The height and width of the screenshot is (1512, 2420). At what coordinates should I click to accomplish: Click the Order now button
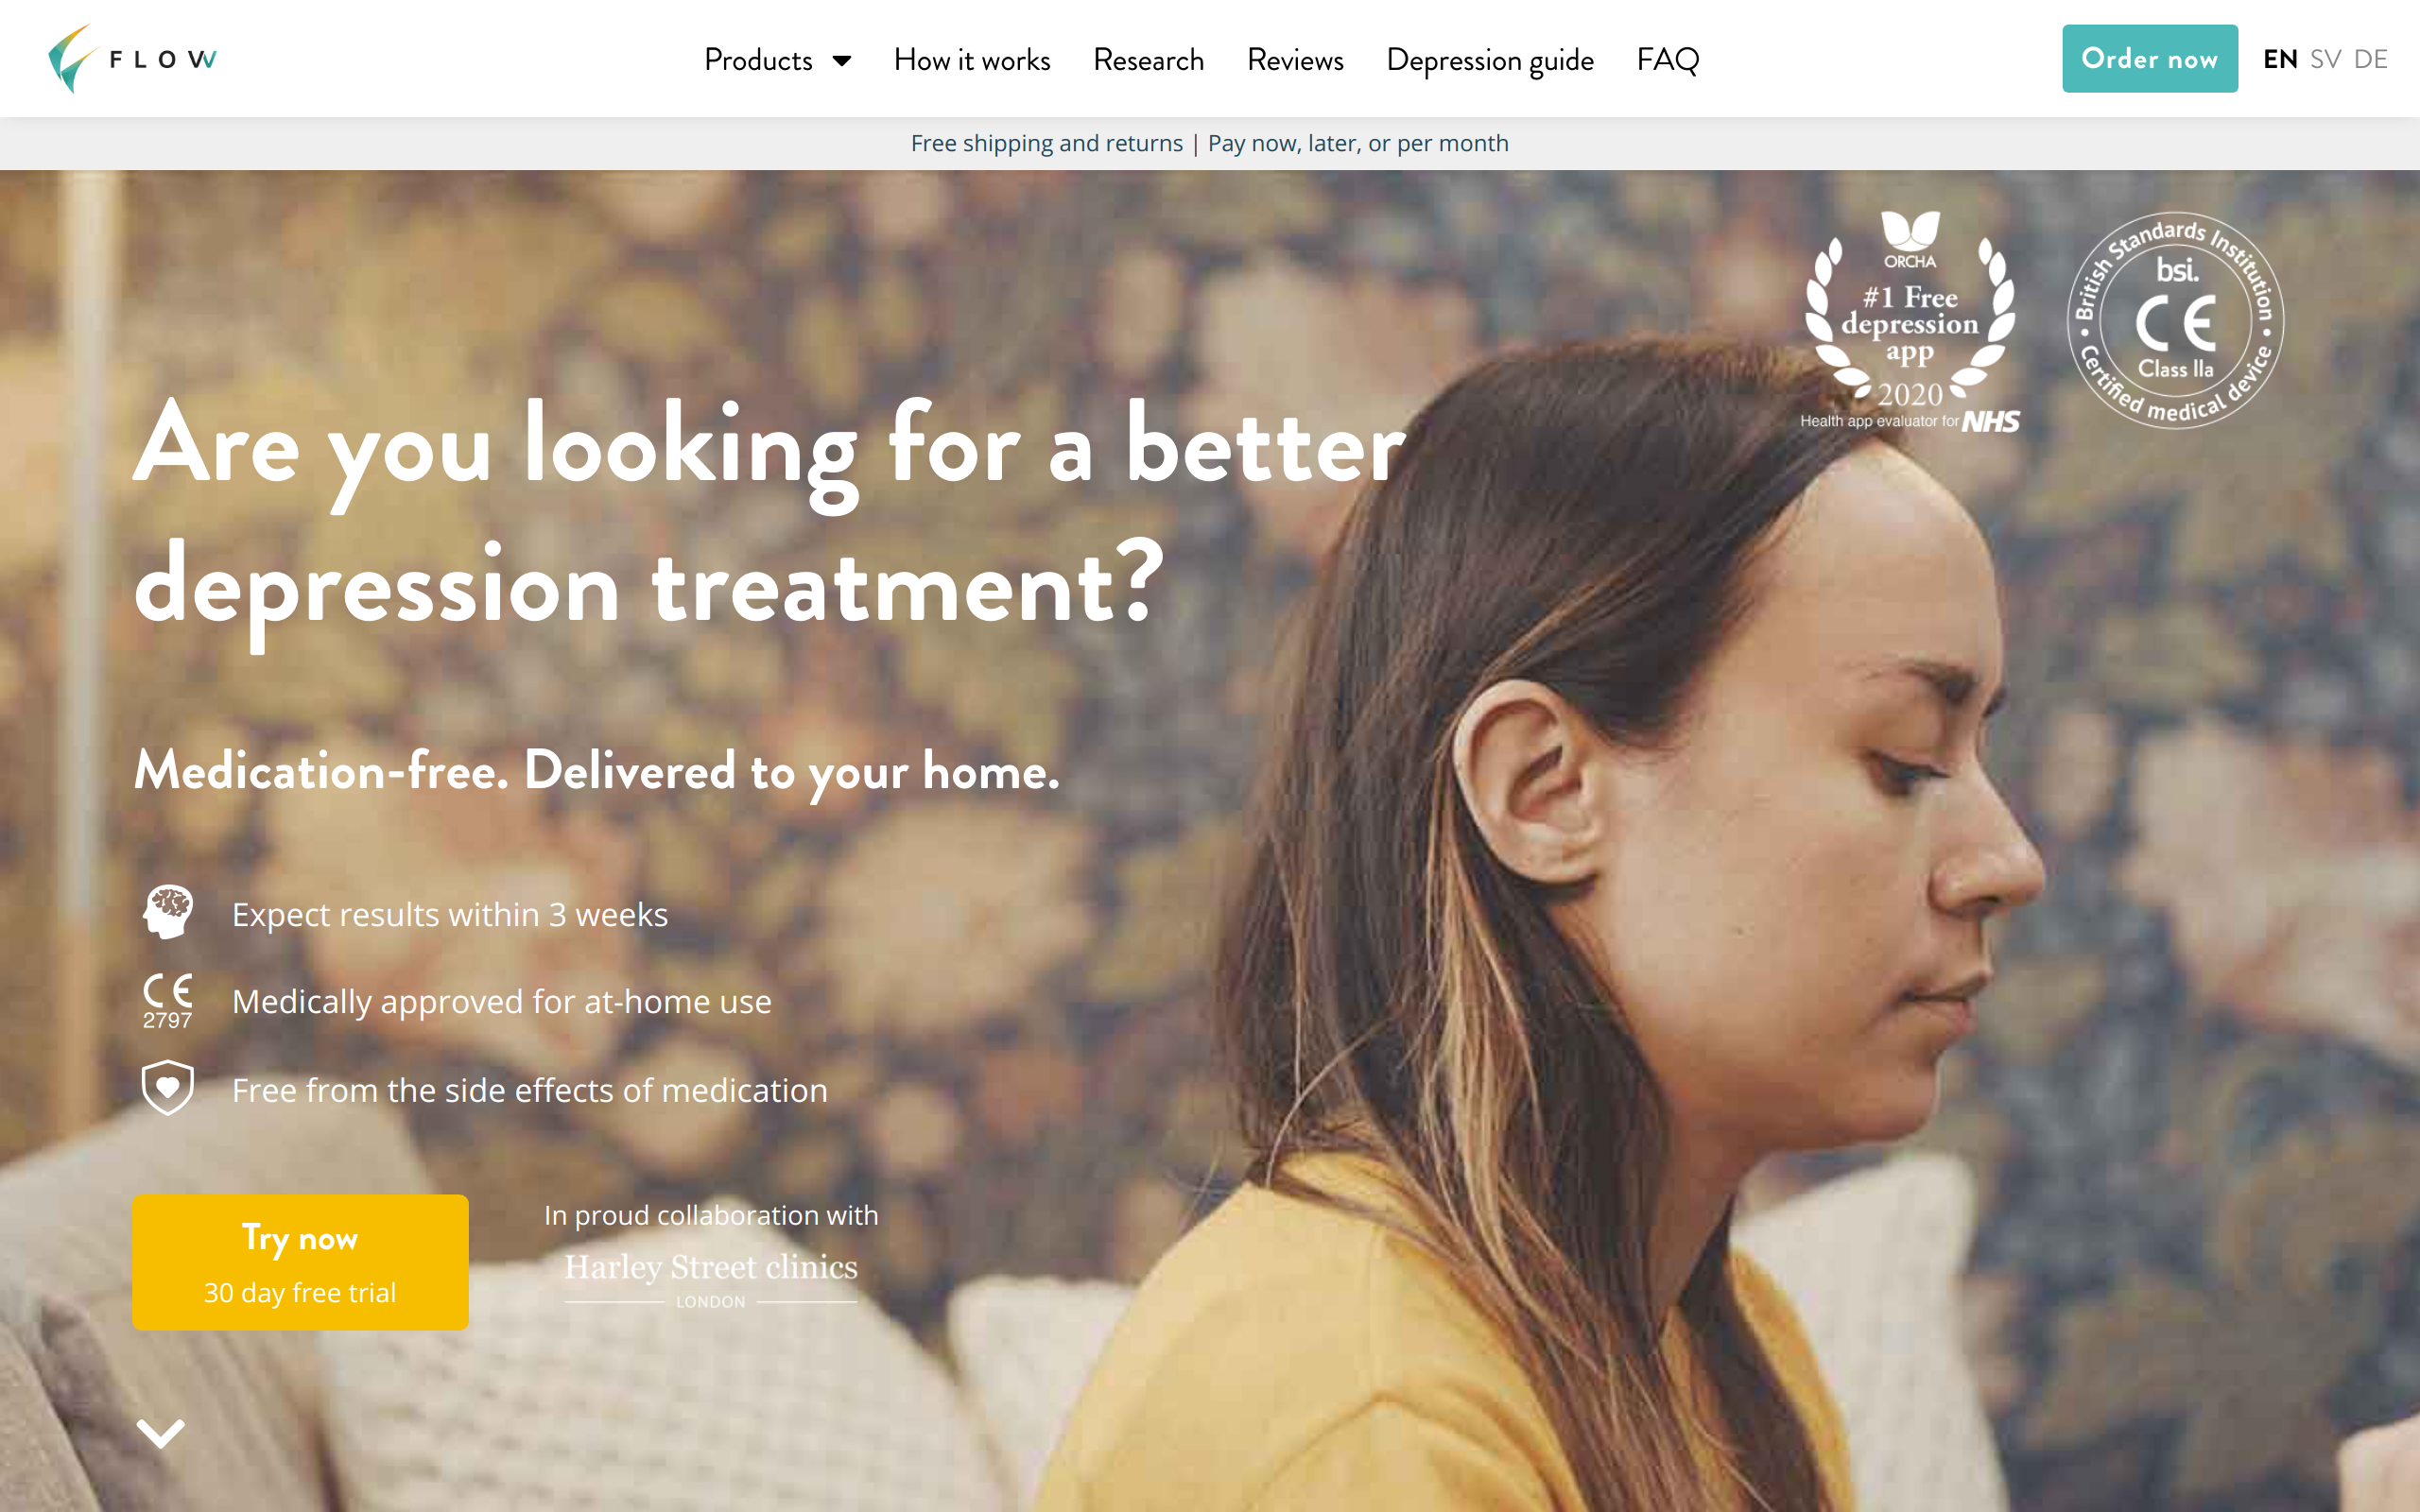click(2150, 59)
